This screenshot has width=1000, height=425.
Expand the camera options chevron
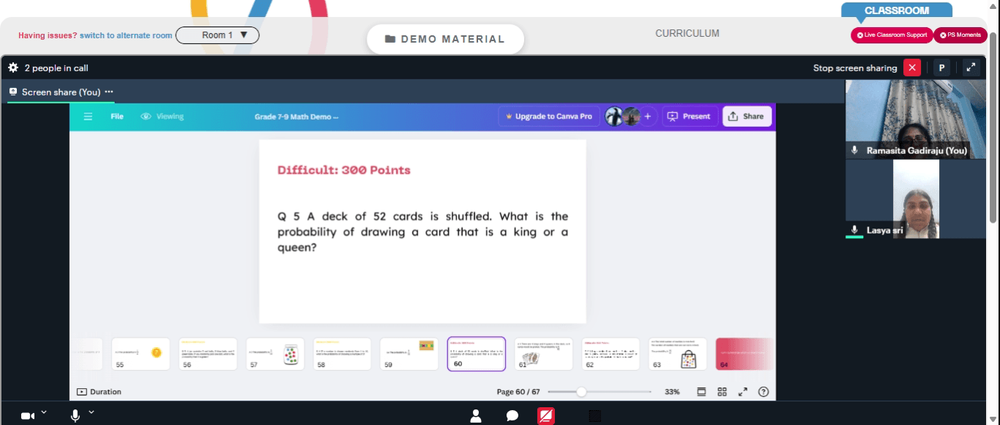(x=44, y=413)
